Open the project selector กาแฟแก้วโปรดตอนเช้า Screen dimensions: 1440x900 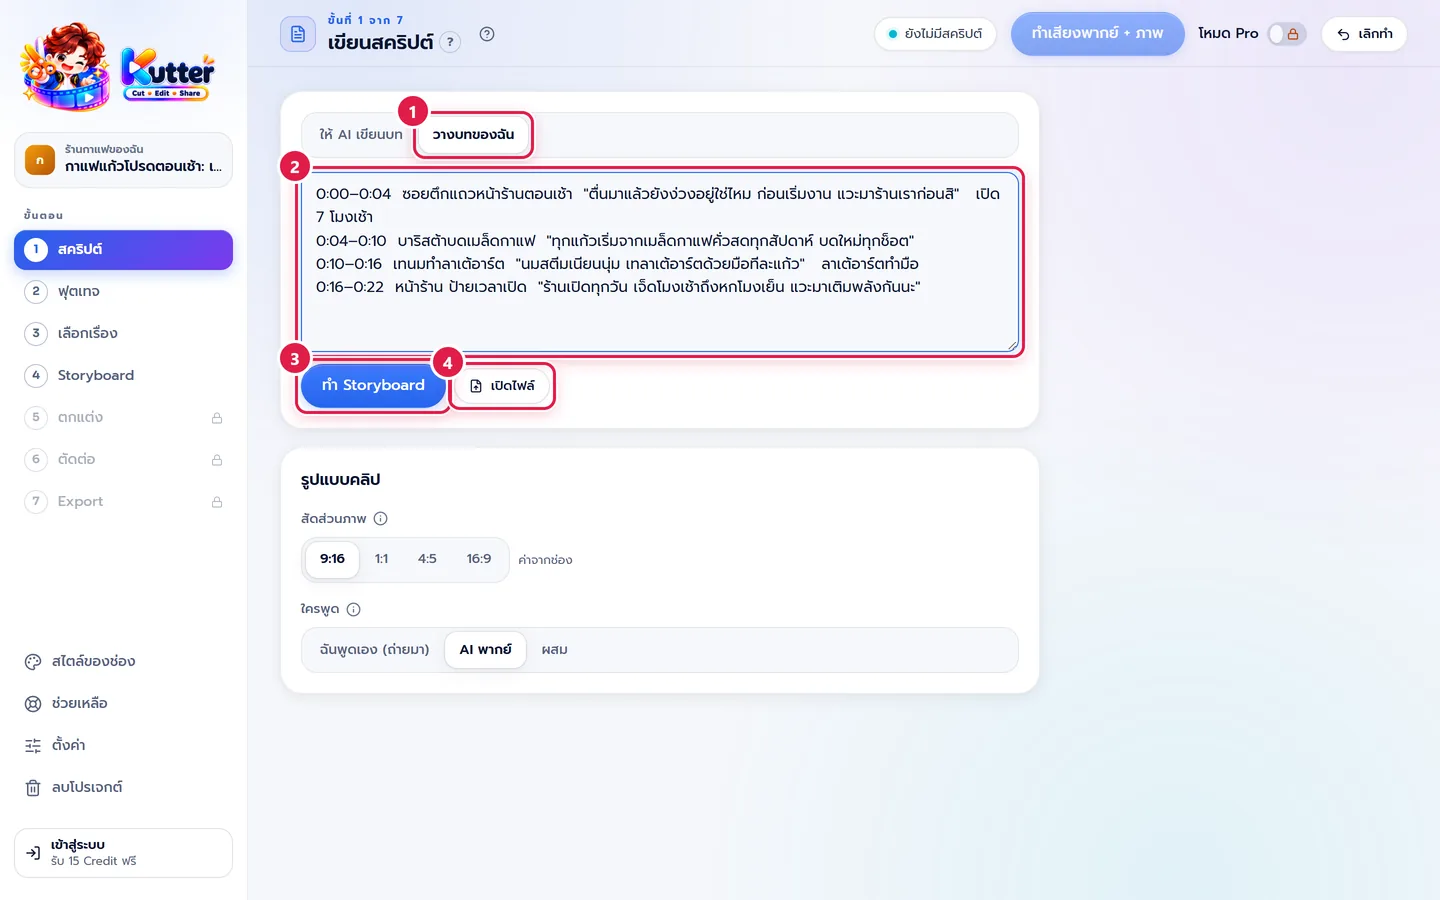123,160
